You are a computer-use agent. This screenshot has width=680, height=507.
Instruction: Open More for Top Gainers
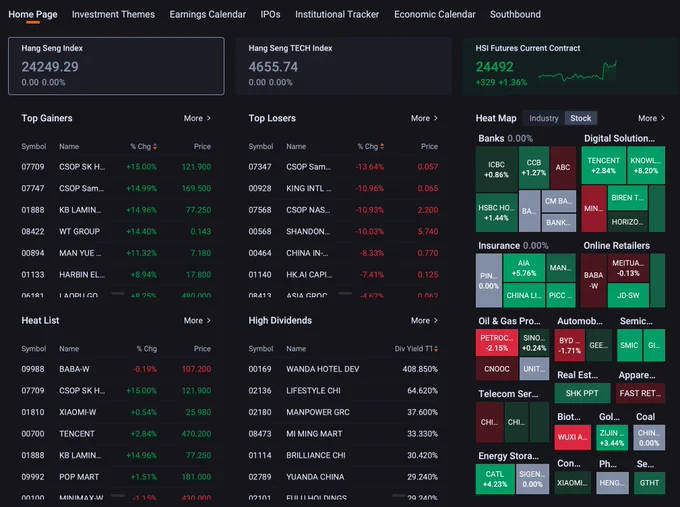pyautogui.click(x=197, y=118)
